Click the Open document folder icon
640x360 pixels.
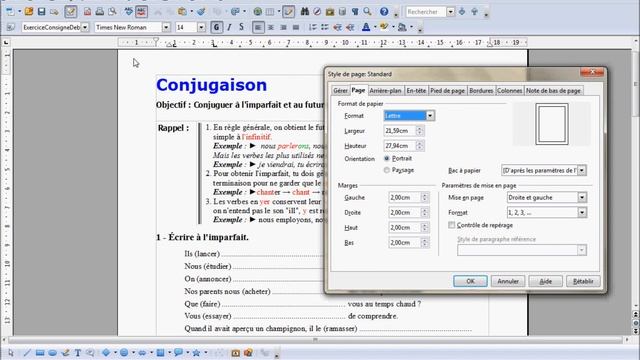pyautogui.click(x=29, y=11)
